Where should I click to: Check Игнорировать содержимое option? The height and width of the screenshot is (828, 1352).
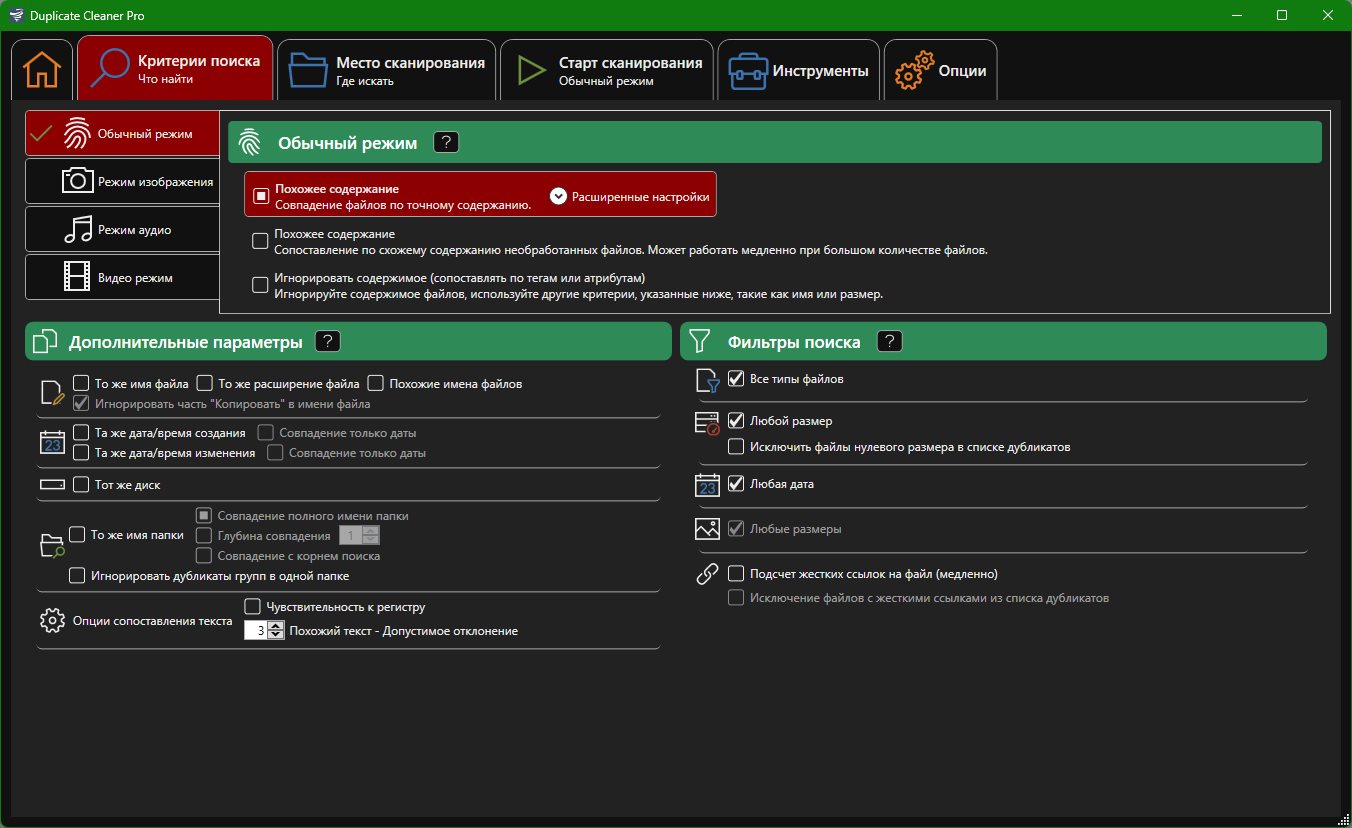click(x=260, y=285)
